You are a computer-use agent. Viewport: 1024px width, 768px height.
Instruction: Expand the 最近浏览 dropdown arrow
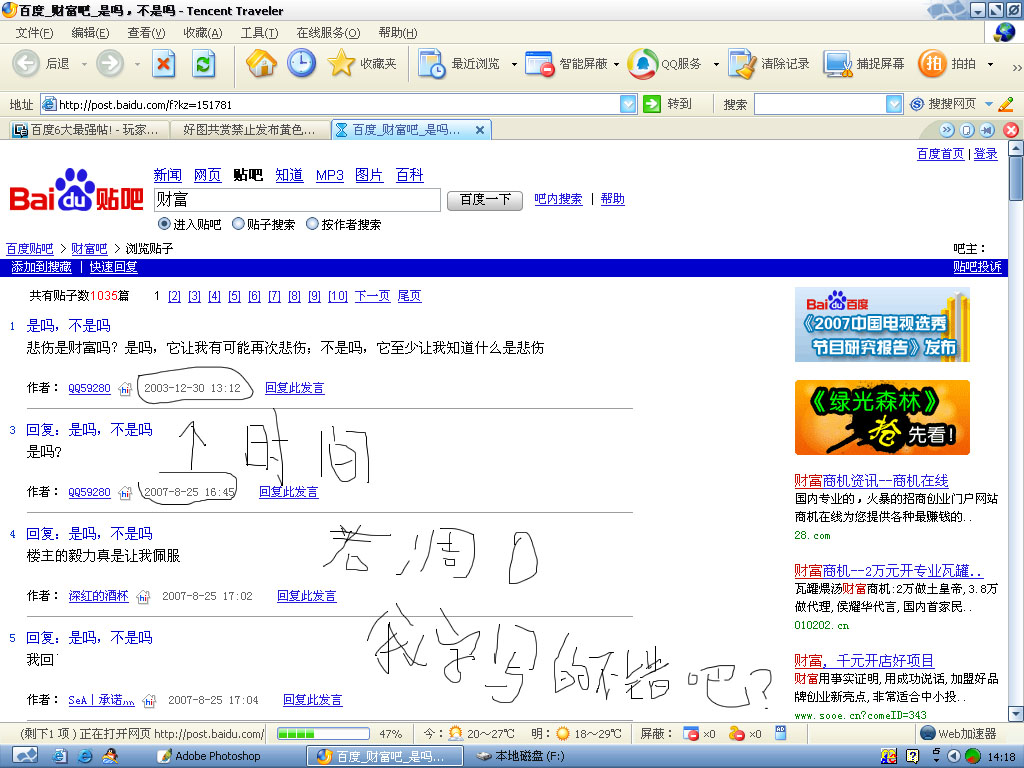[x=514, y=64]
